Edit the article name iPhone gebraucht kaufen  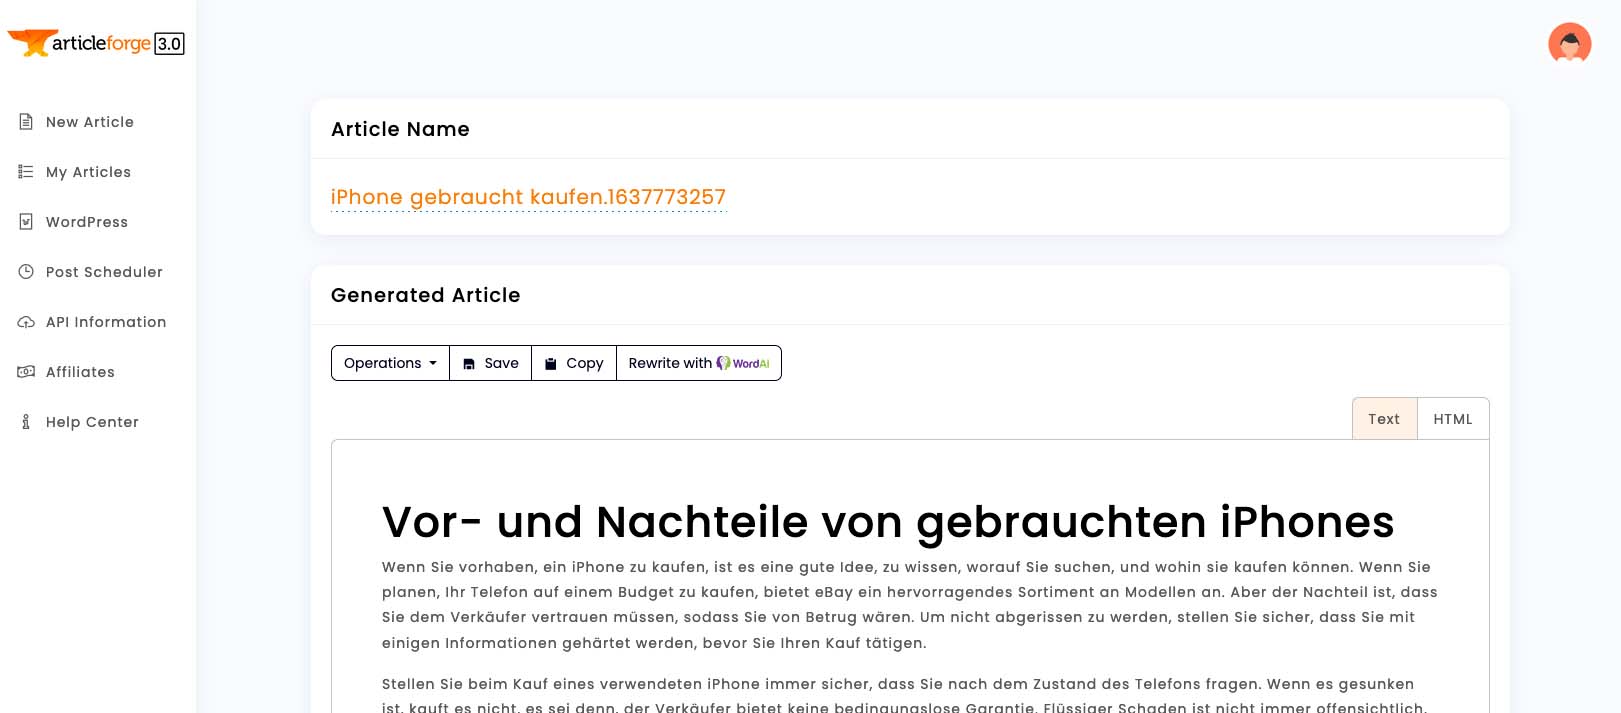(528, 197)
